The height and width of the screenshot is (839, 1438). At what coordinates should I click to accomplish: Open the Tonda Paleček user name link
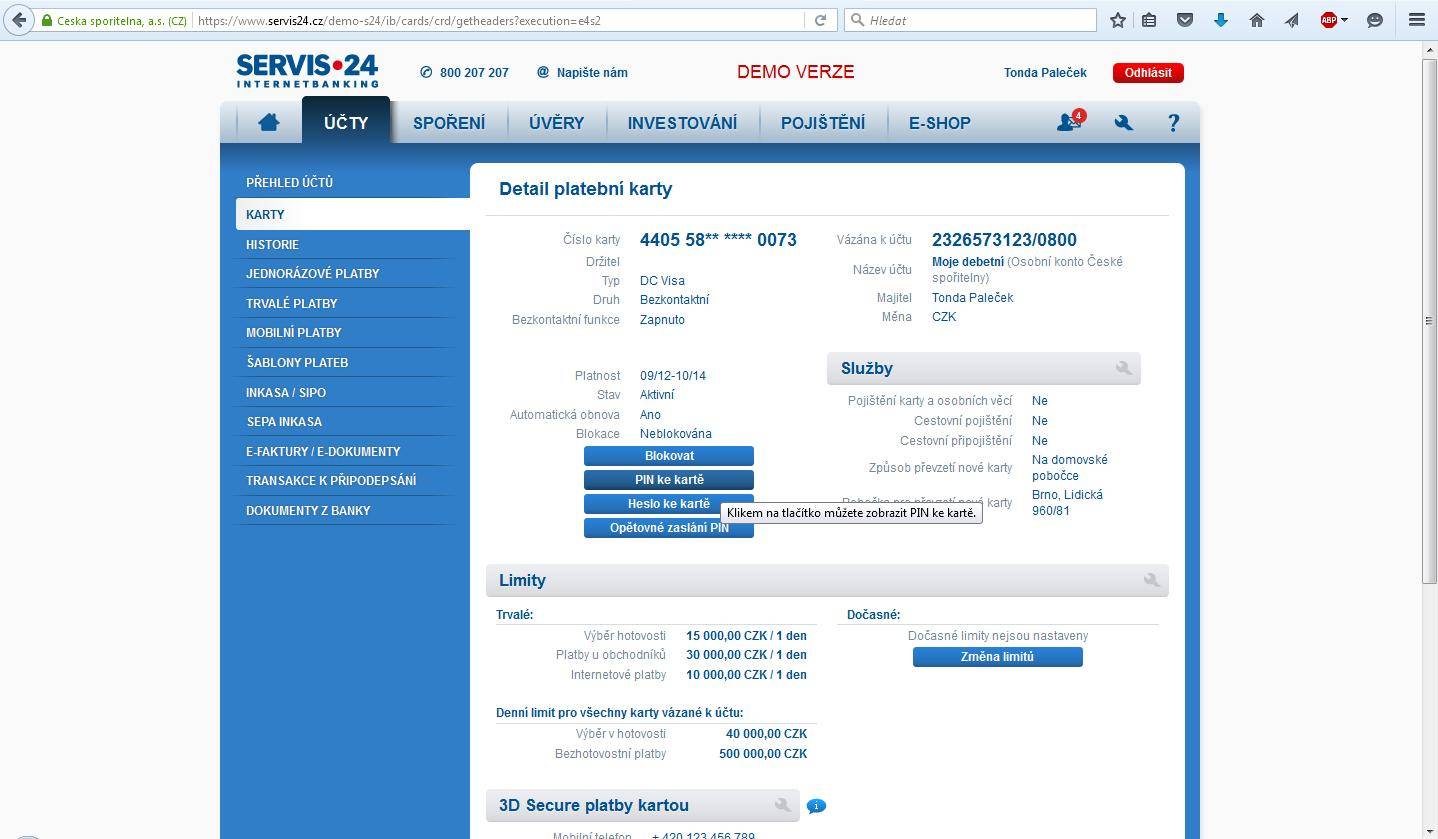click(x=1045, y=72)
